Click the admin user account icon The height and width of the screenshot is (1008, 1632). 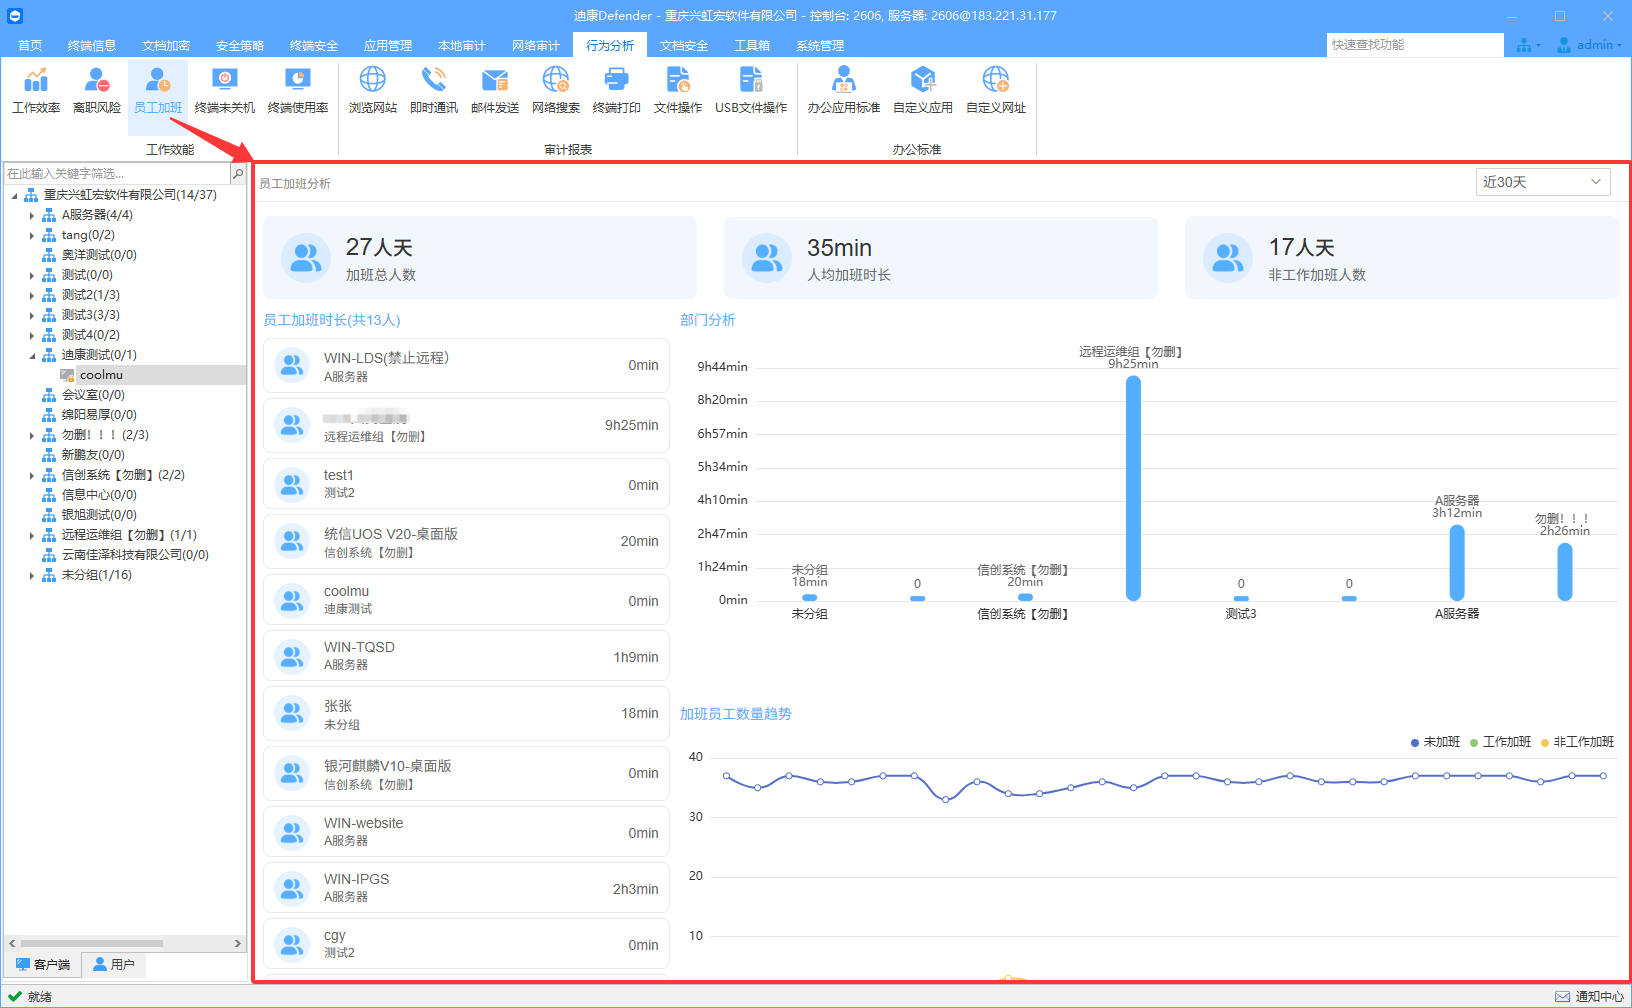pyautogui.click(x=1564, y=45)
